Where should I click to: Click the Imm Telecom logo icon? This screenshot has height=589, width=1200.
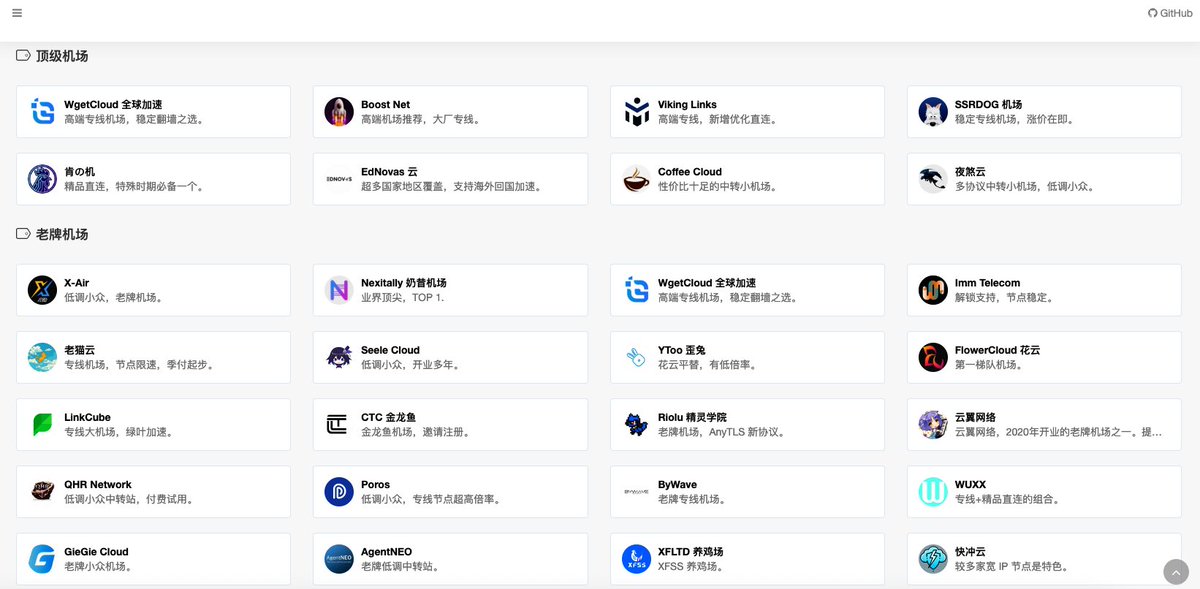(933, 290)
